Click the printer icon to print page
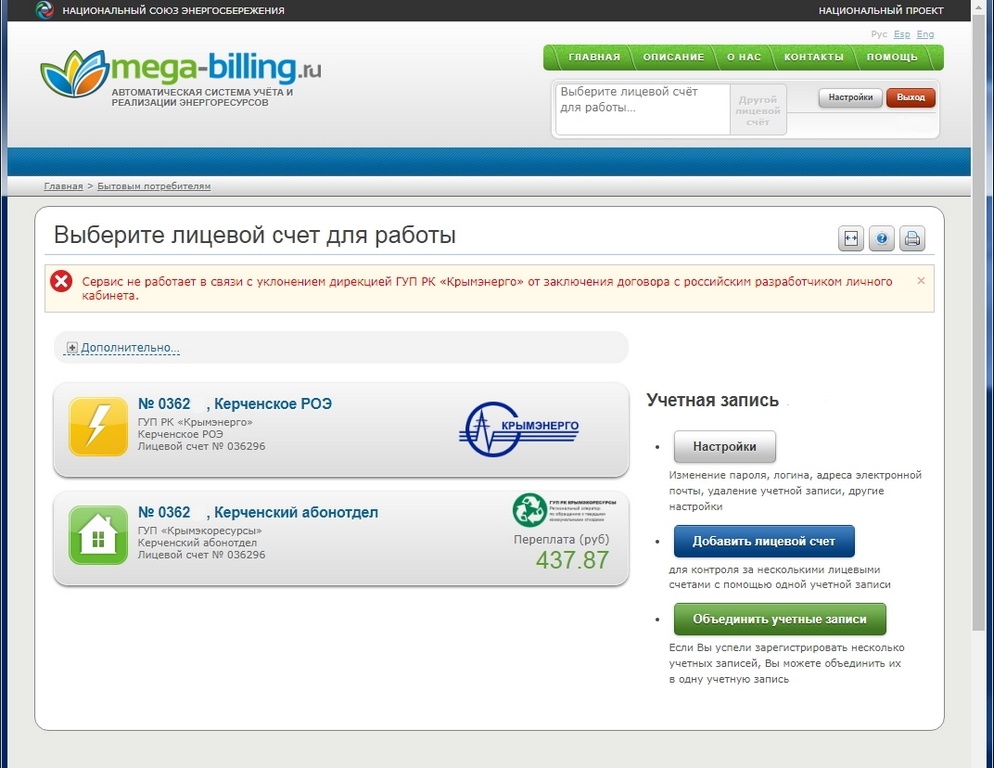This screenshot has height=768, width=994. coord(912,238)
